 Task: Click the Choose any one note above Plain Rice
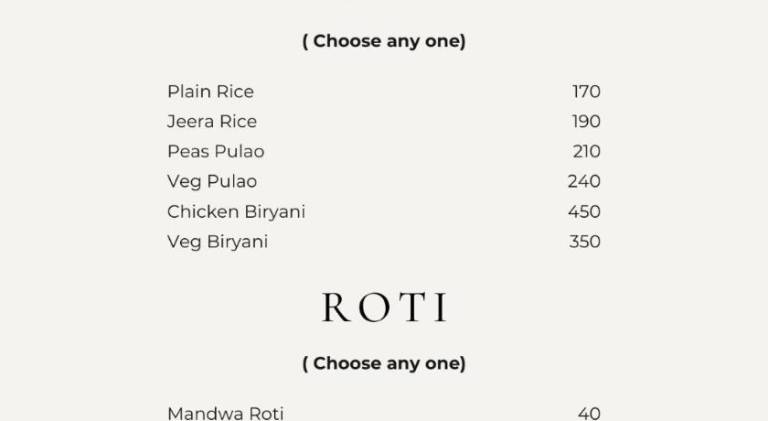pos(384,41)
